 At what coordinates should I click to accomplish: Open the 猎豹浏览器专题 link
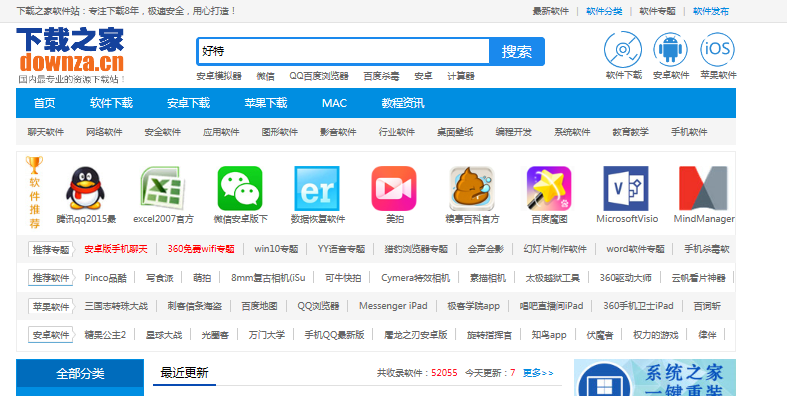click(416, 249)
